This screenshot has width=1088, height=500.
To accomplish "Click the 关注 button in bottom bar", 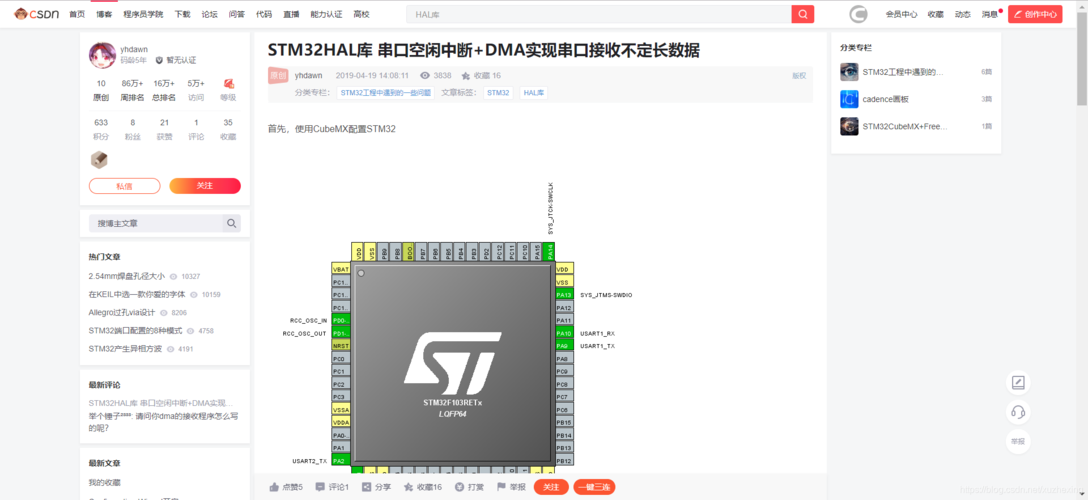I will pyautogui.click(x=551, y=487).
